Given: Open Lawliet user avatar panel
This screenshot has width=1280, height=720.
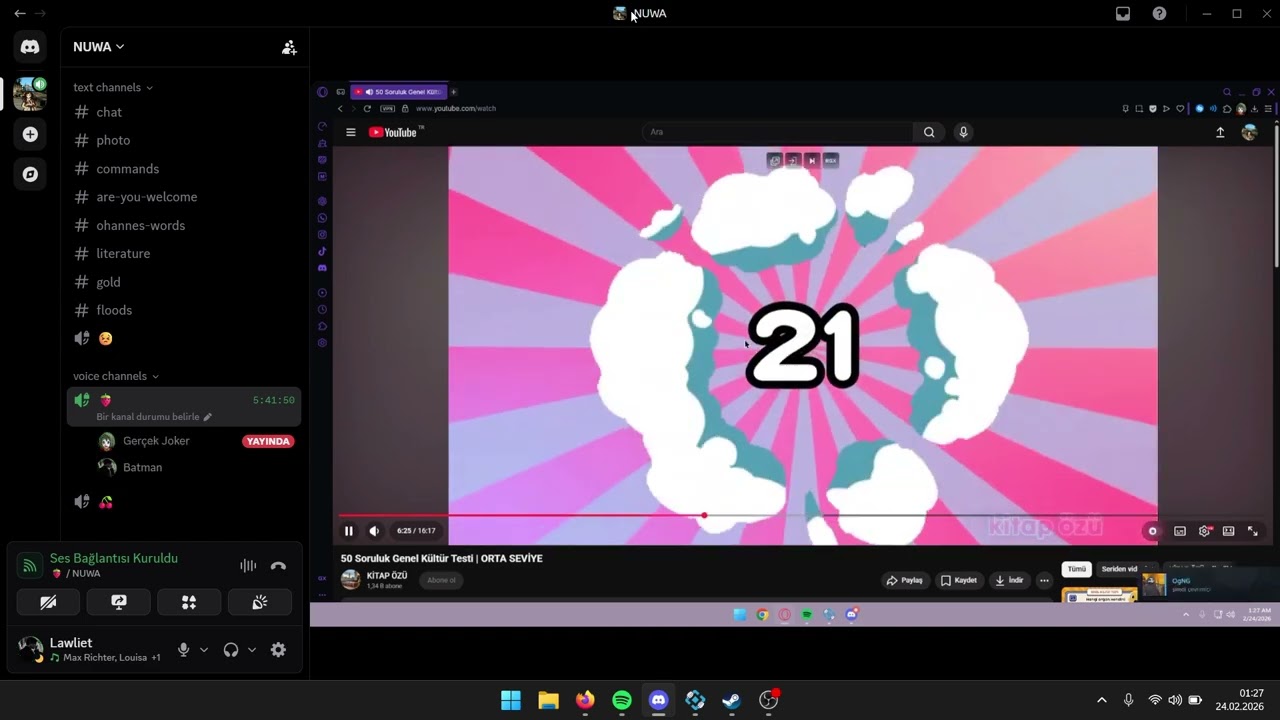Looking at the screenshot, I should click(x=31, y=649).
